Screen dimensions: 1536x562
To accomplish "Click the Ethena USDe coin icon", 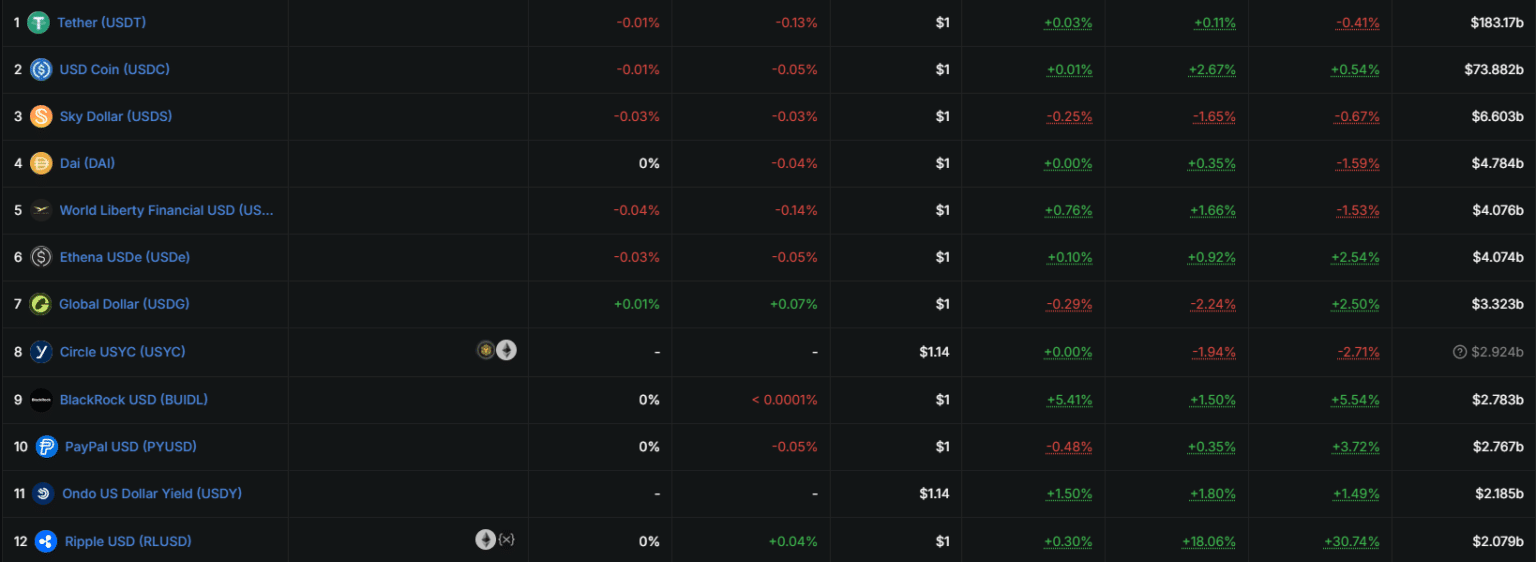I will (41, 257).
